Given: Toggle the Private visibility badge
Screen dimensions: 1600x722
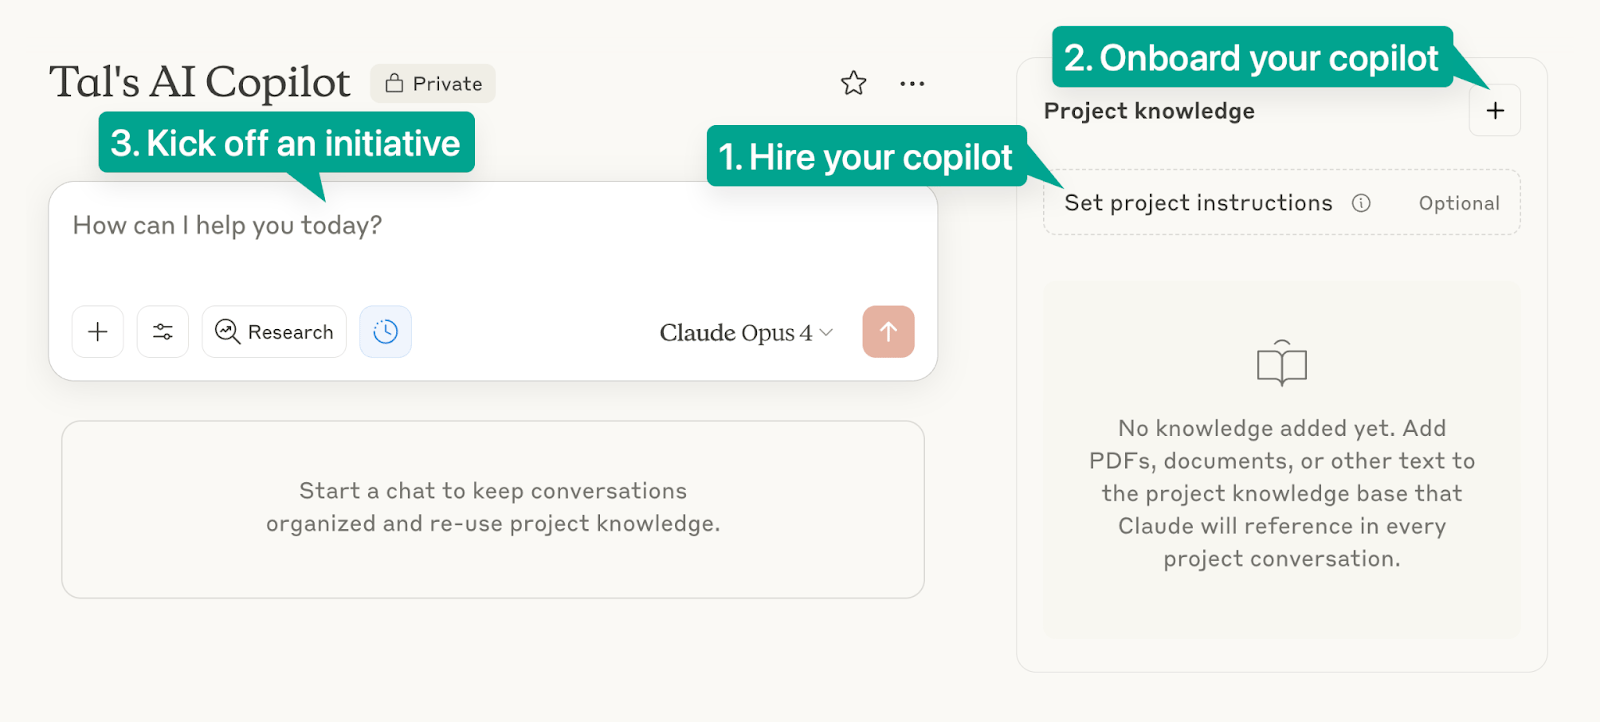Looking at the screenshot, I should click(433, 84).
